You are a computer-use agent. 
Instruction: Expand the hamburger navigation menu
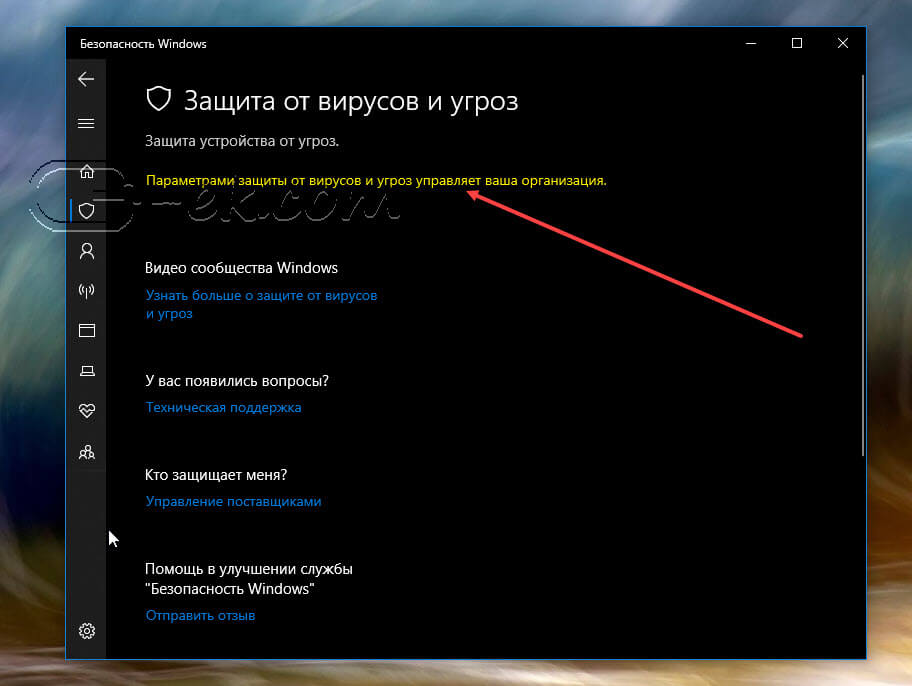(86, 123)
